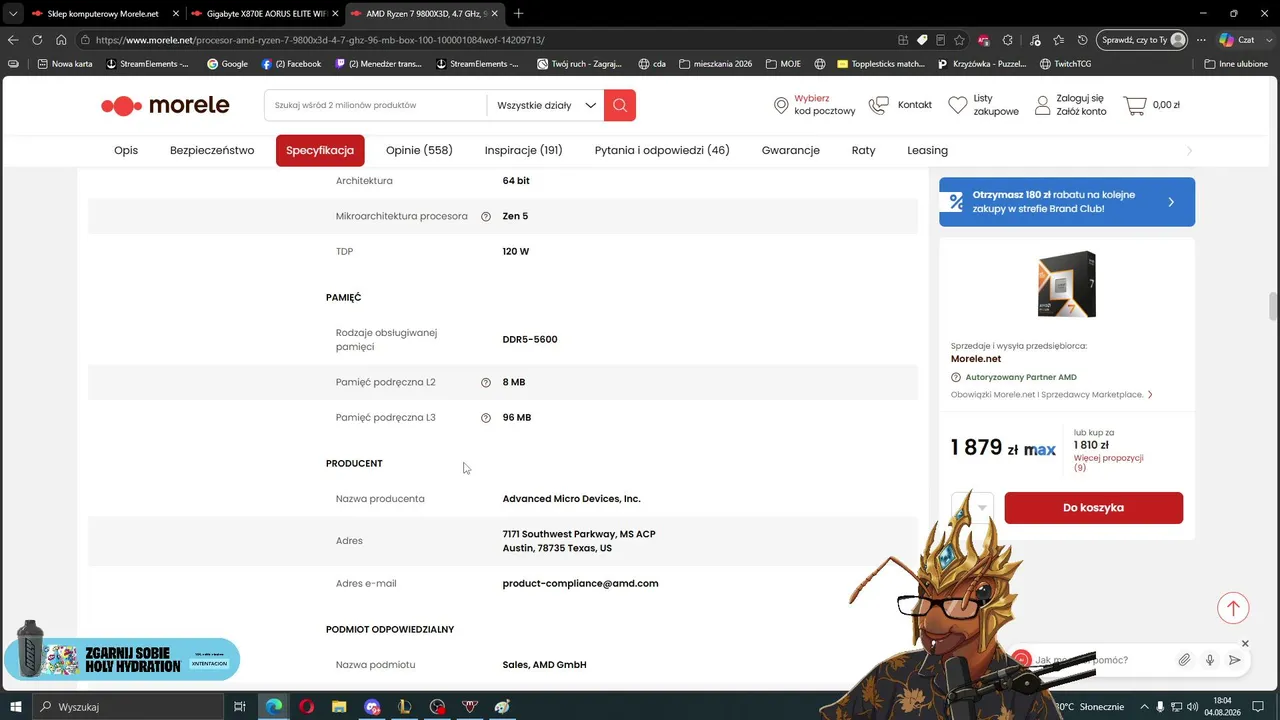Open the Wszystkie działy category dropdown
Viewport: 1280px width, 720px height.
pyautogui.click(x=546, y=105)
